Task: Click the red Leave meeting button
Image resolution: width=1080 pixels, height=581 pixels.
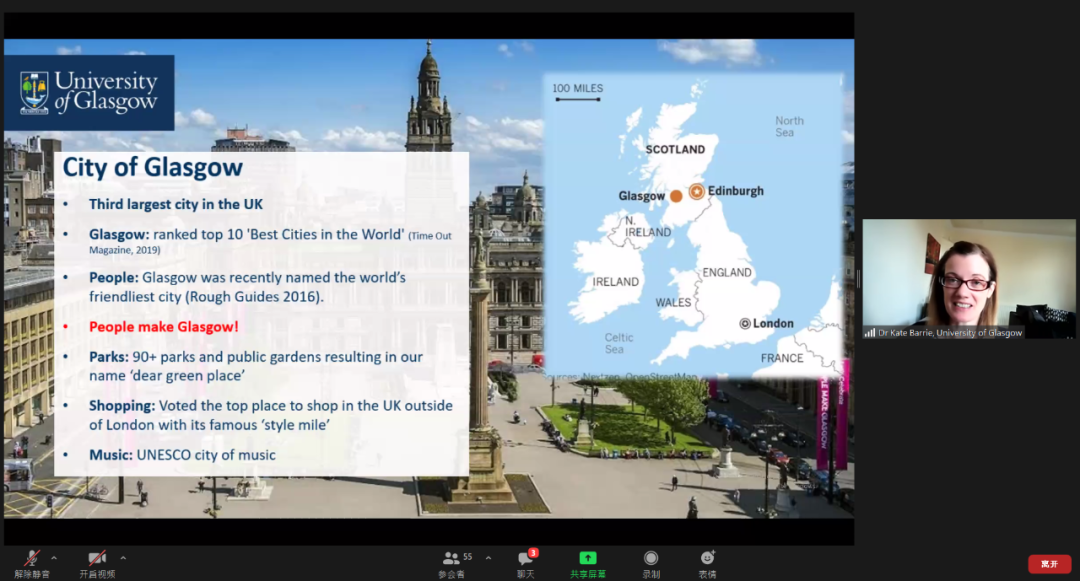Action: (x=1049, y=564)
